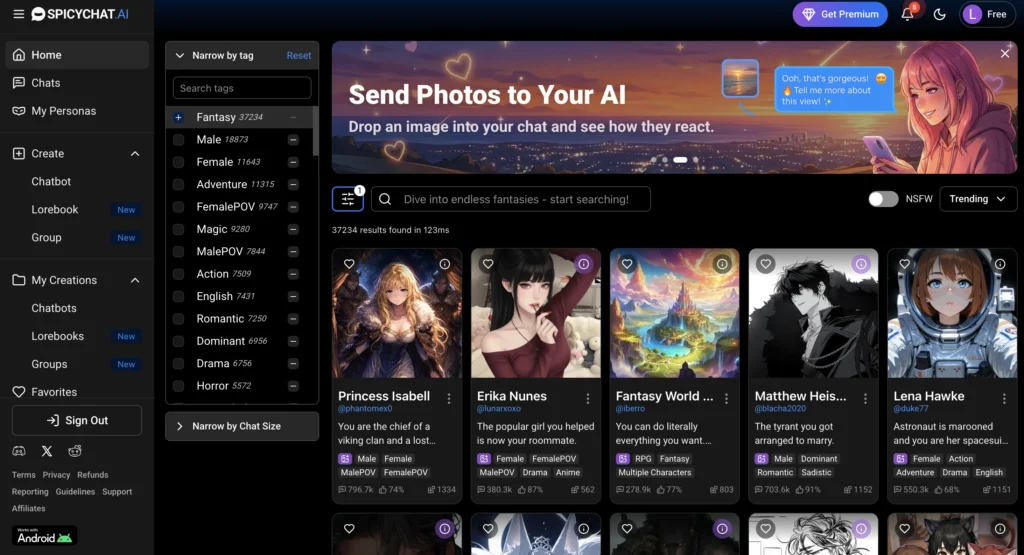The width and height of the screenshot is (1024, 555).
Task: Uncheck the selected Fantasy tag
Action: 178,118
